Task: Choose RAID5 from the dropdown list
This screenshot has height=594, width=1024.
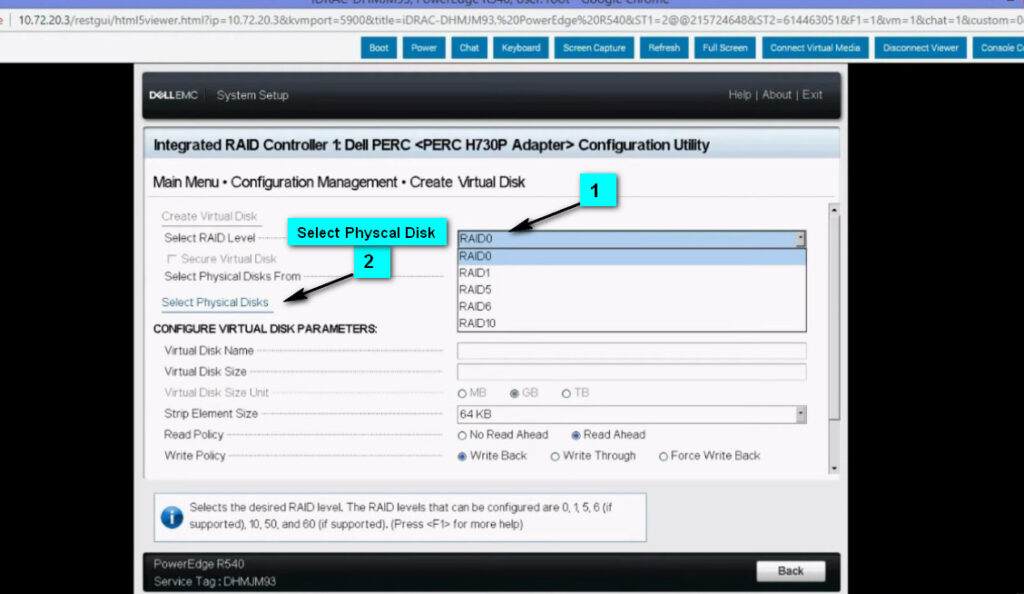Action: (x=632, y=290)
